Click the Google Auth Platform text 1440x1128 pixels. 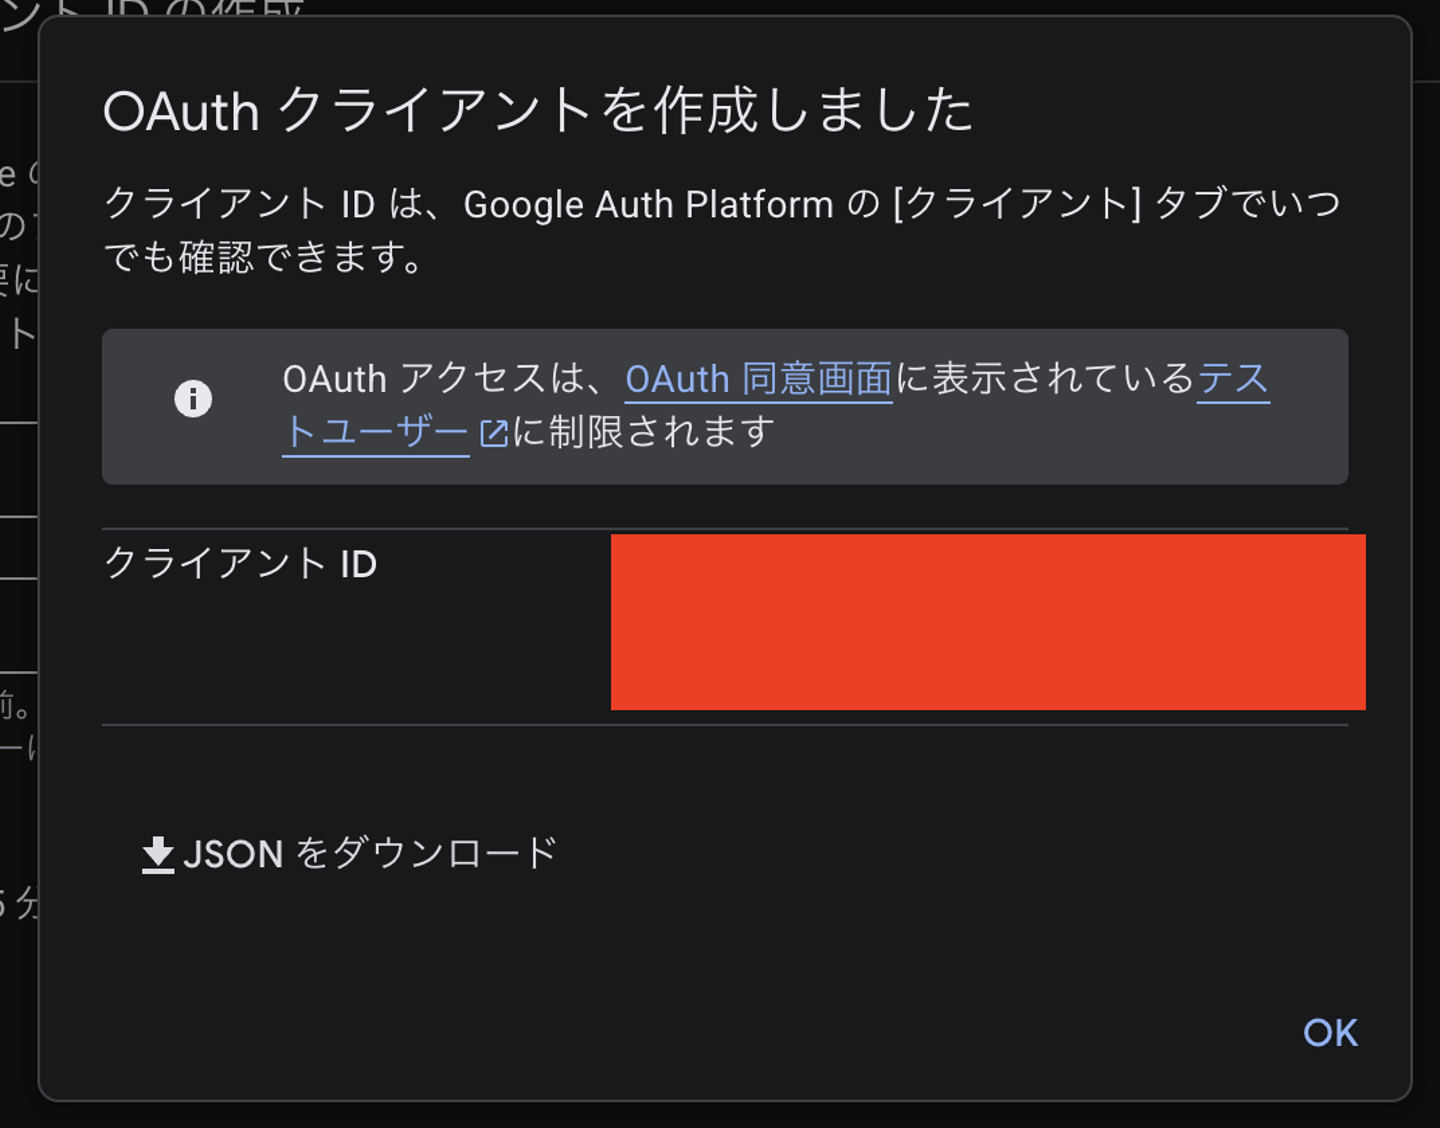tap(648, 205)
